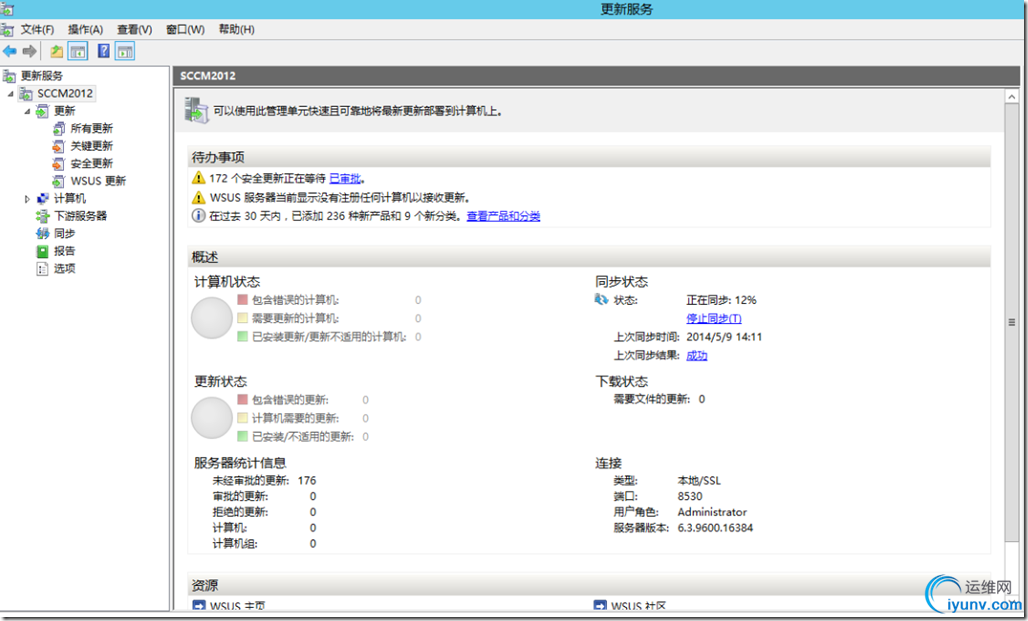Click the scroll up arrow of main pane

click(1012, 96)
